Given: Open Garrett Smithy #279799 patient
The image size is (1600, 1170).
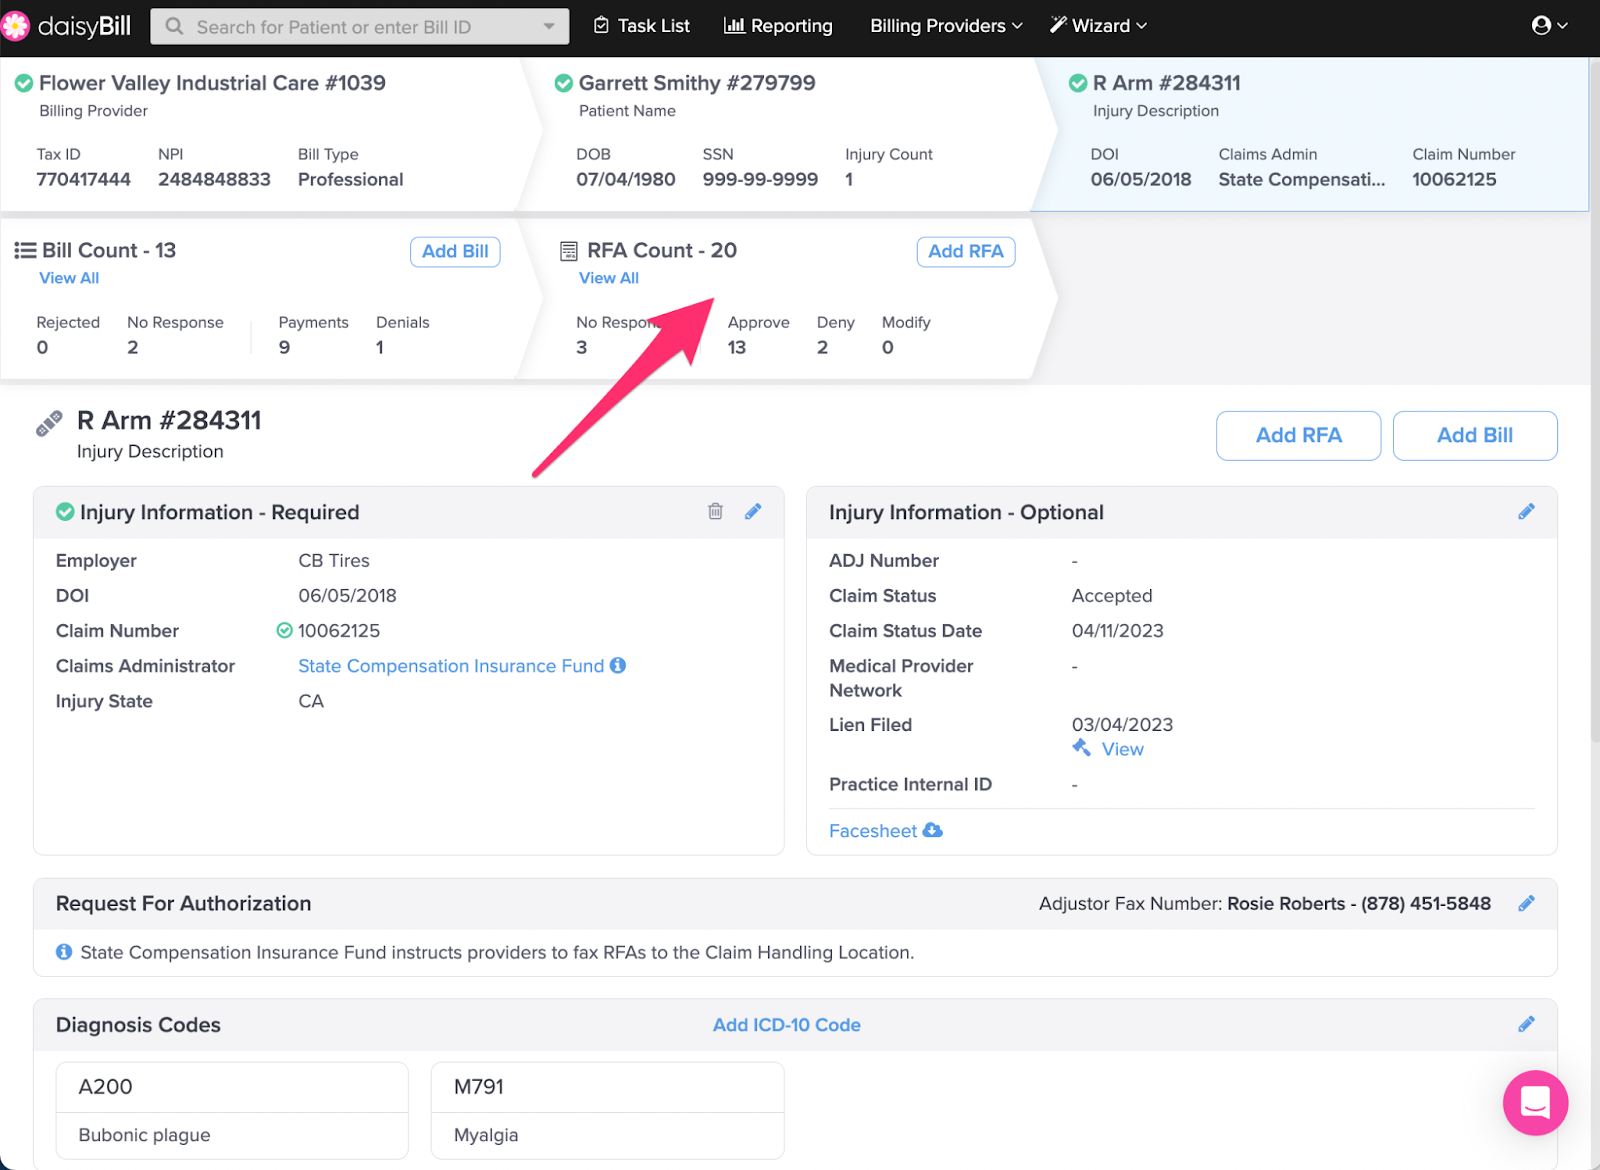Looking at the screenshot, I should [x=697, y=83].
